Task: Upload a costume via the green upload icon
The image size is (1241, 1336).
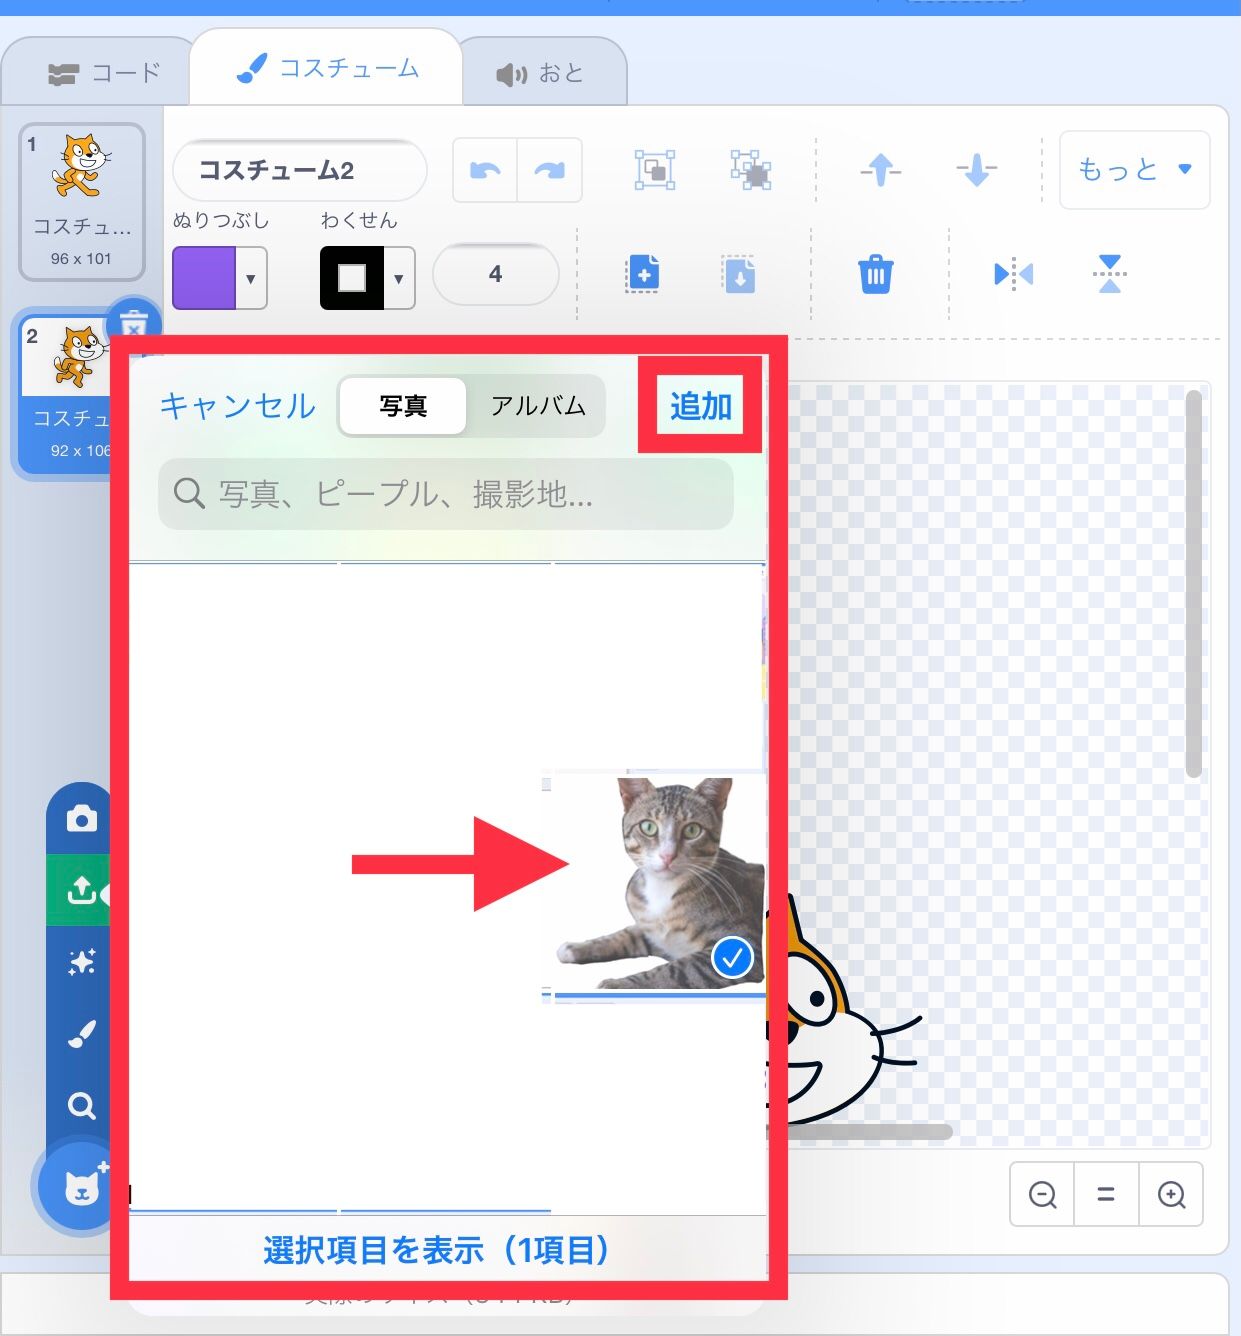Action: [x=80, y=889]
